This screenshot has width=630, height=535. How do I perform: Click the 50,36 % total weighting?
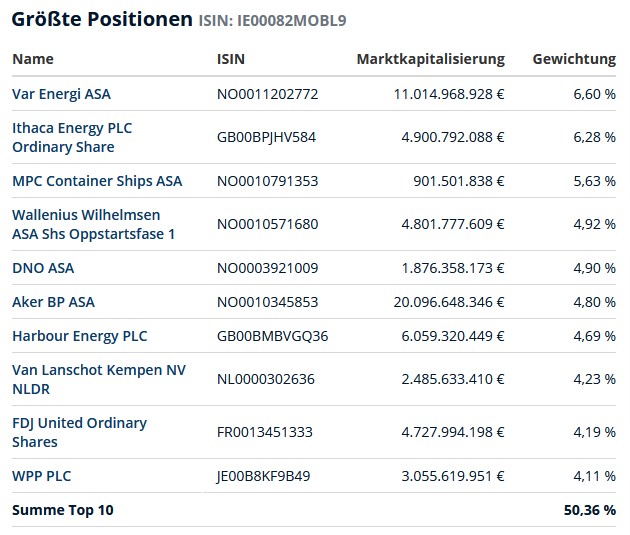(x=589, y=510)
